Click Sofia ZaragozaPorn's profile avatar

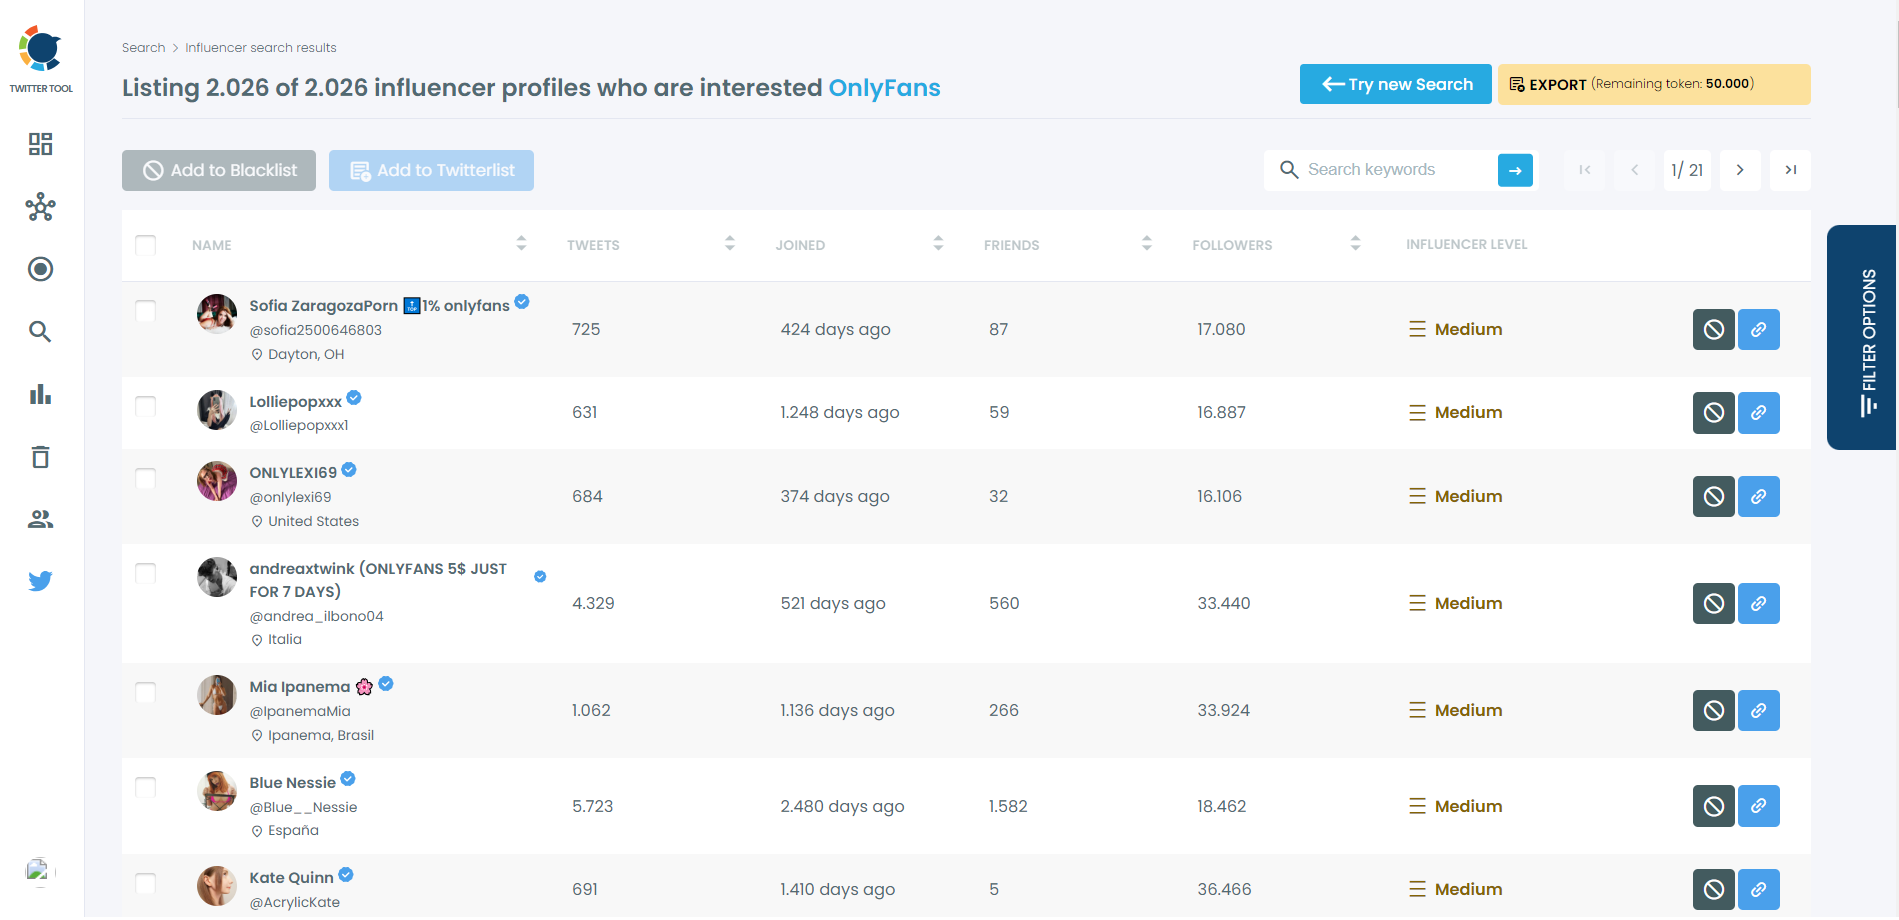[217, 314]
